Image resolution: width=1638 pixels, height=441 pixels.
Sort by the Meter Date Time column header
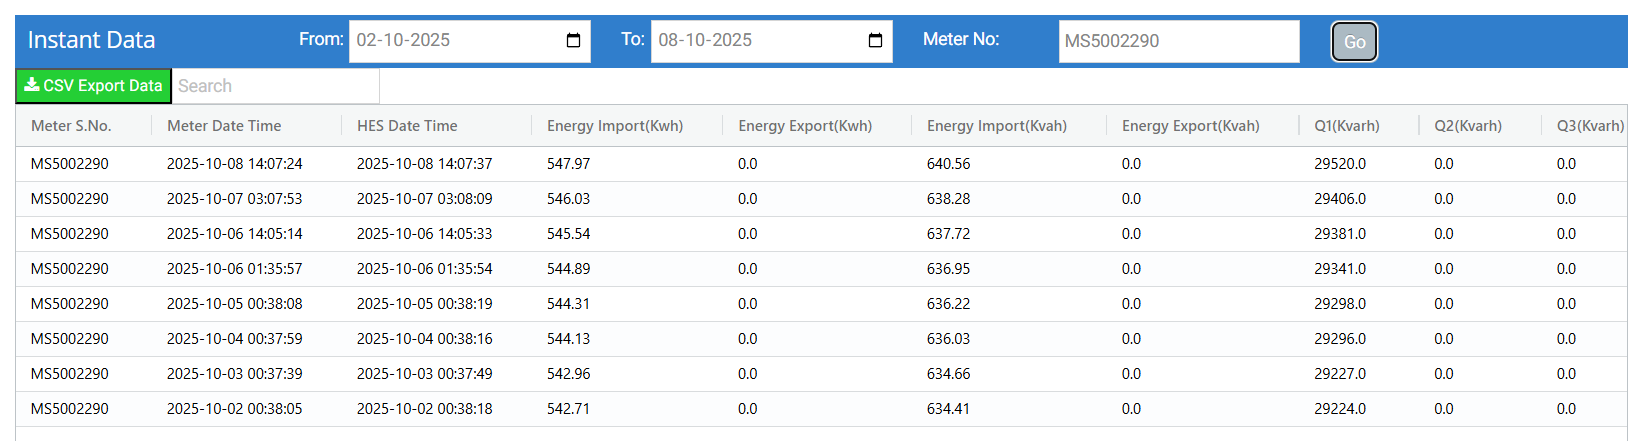coord(224,126)
